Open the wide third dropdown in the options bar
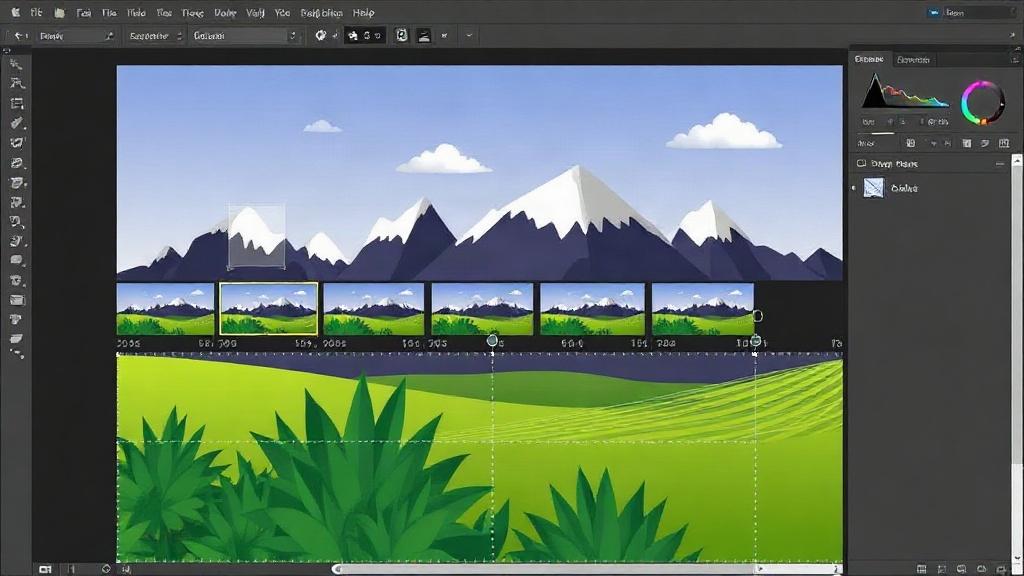Screen dimensions: 1024x576 point(245,36)
